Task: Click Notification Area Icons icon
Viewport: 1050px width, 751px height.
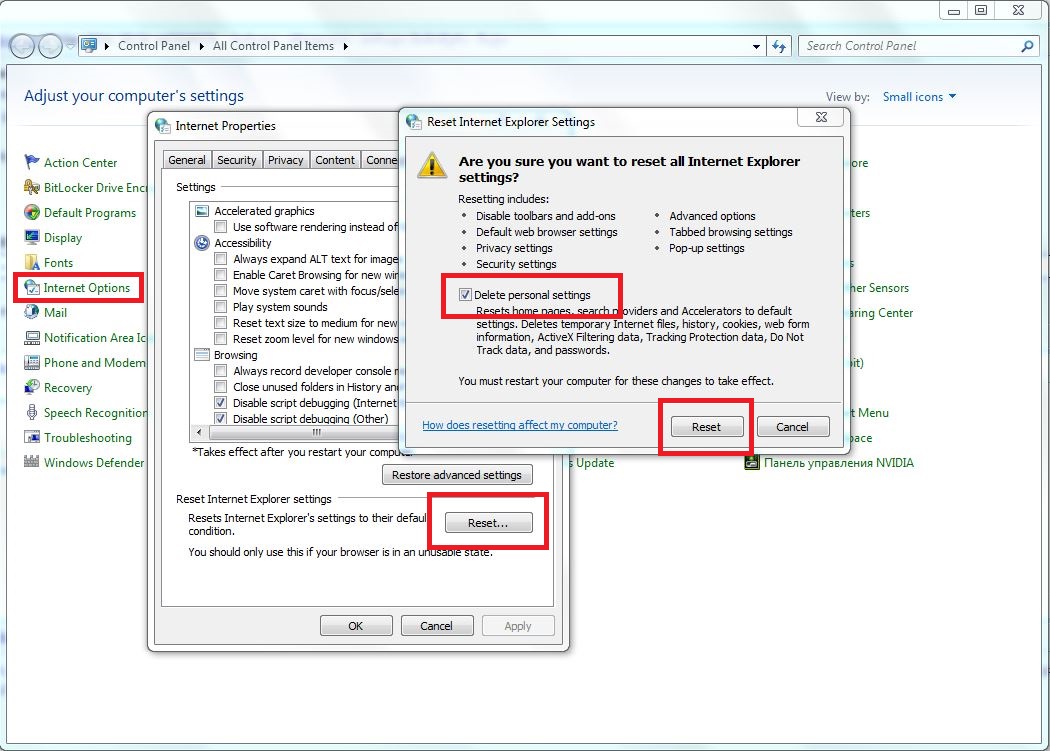Action: point(31,338)
